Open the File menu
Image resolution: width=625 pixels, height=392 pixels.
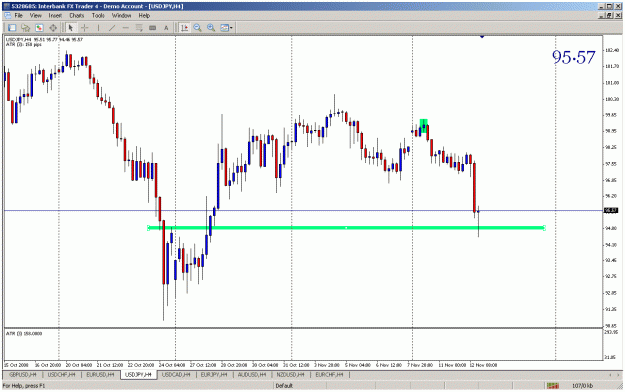coord(19,16)
